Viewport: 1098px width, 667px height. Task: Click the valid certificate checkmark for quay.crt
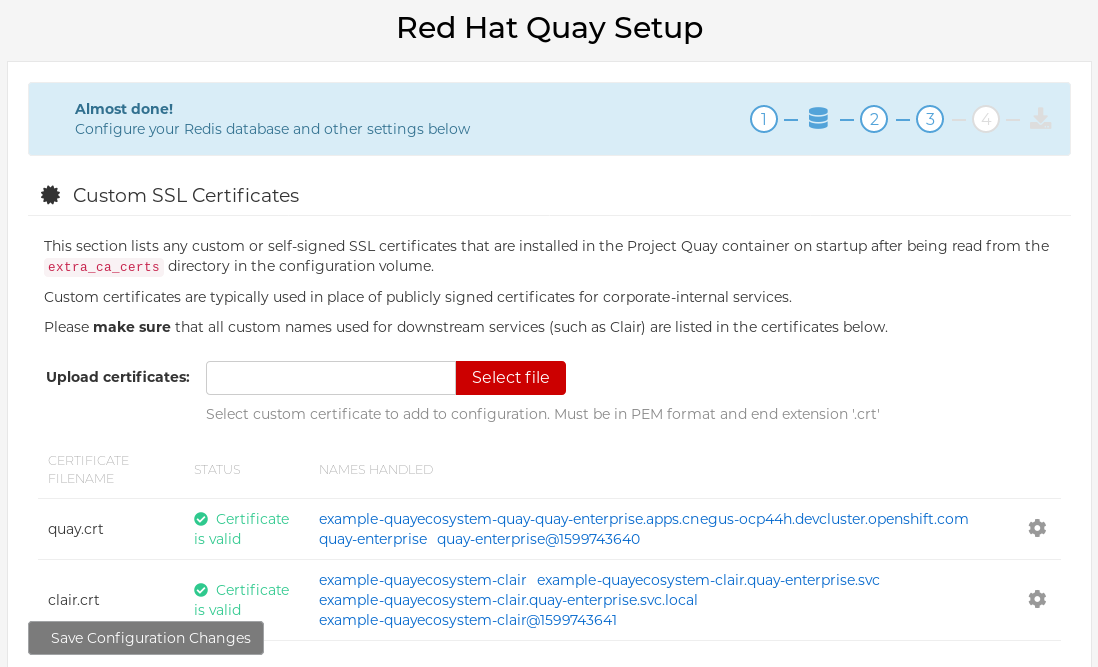tap(200, 518)
